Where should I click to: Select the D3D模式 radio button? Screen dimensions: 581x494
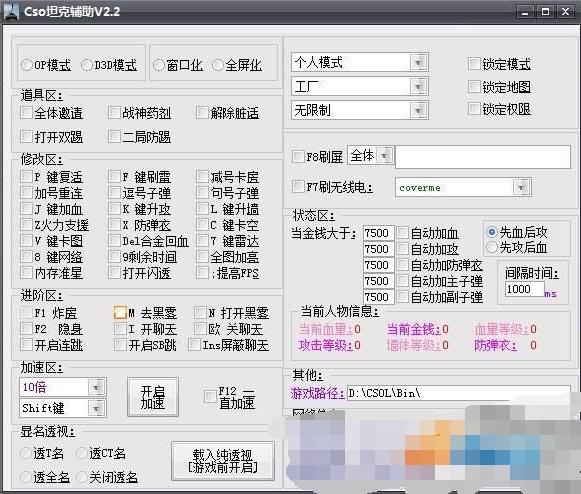86,65
